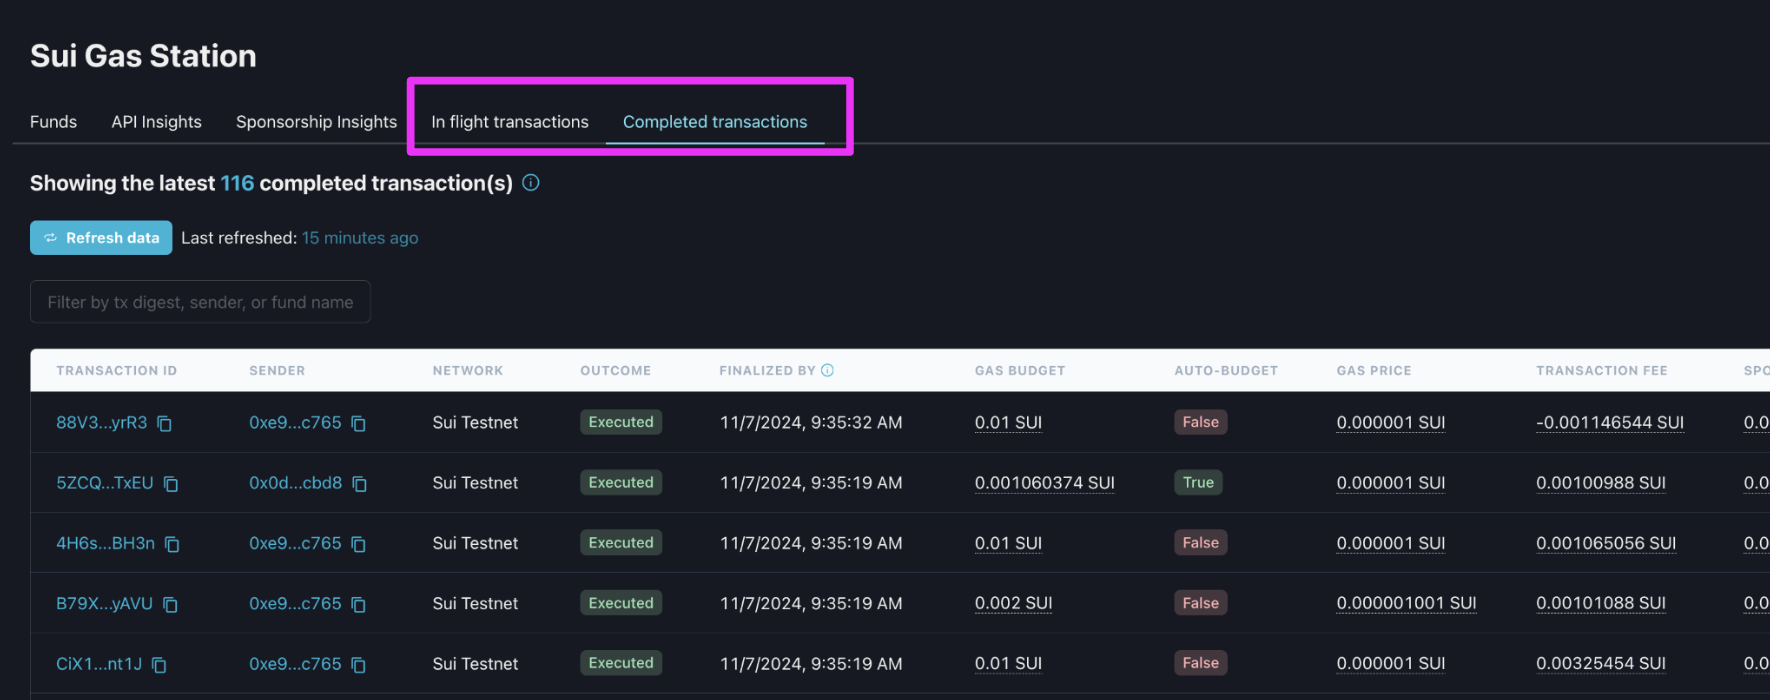Screen dimensions: 1770x700
Task: Switch to API Insights tab
Action: click(156, 122)
